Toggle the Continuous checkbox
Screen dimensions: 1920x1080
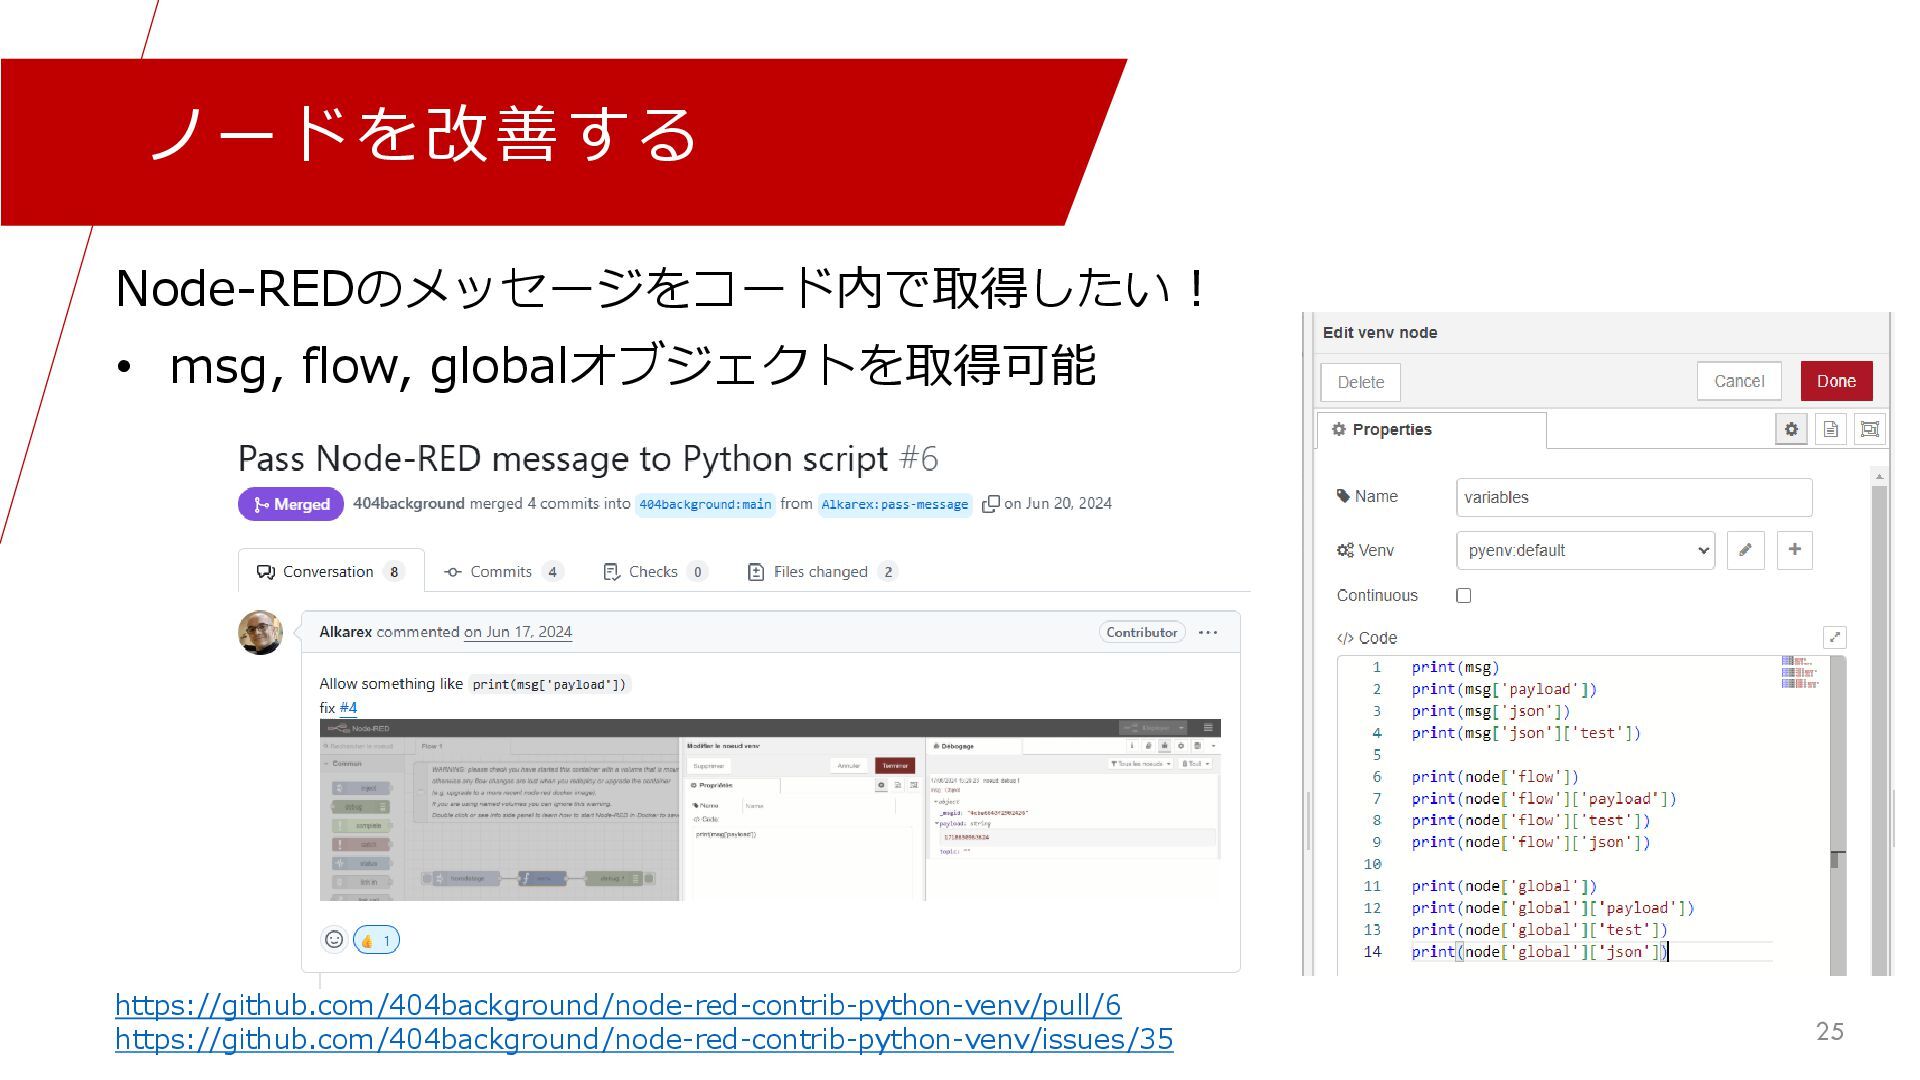pyautogui.click(x=1464, y=596)
